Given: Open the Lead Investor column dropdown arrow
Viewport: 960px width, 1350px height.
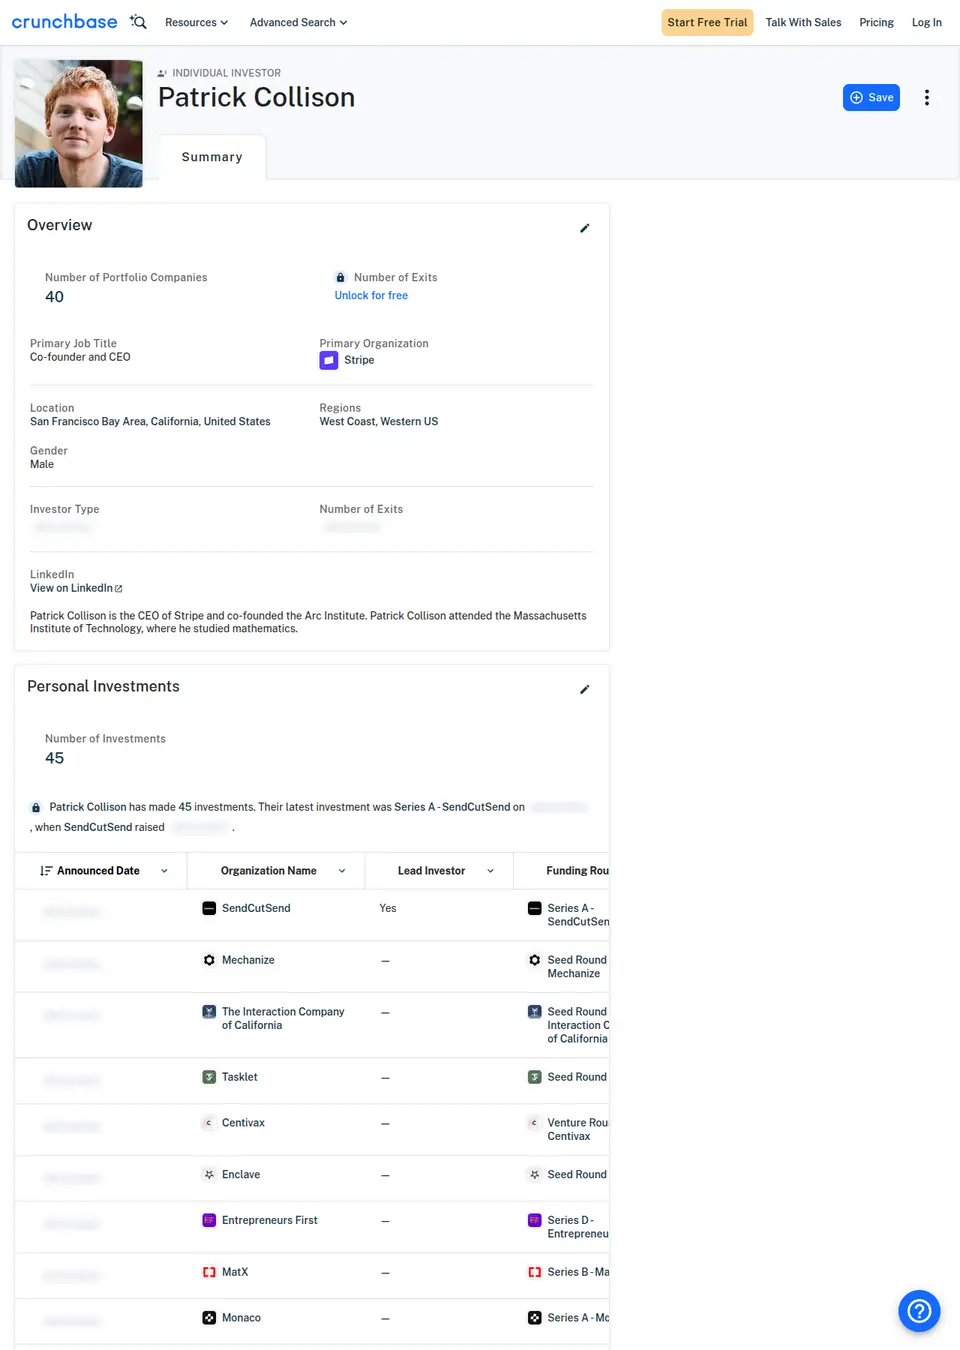Looking at the screenshot, I should tap(490, 871).
